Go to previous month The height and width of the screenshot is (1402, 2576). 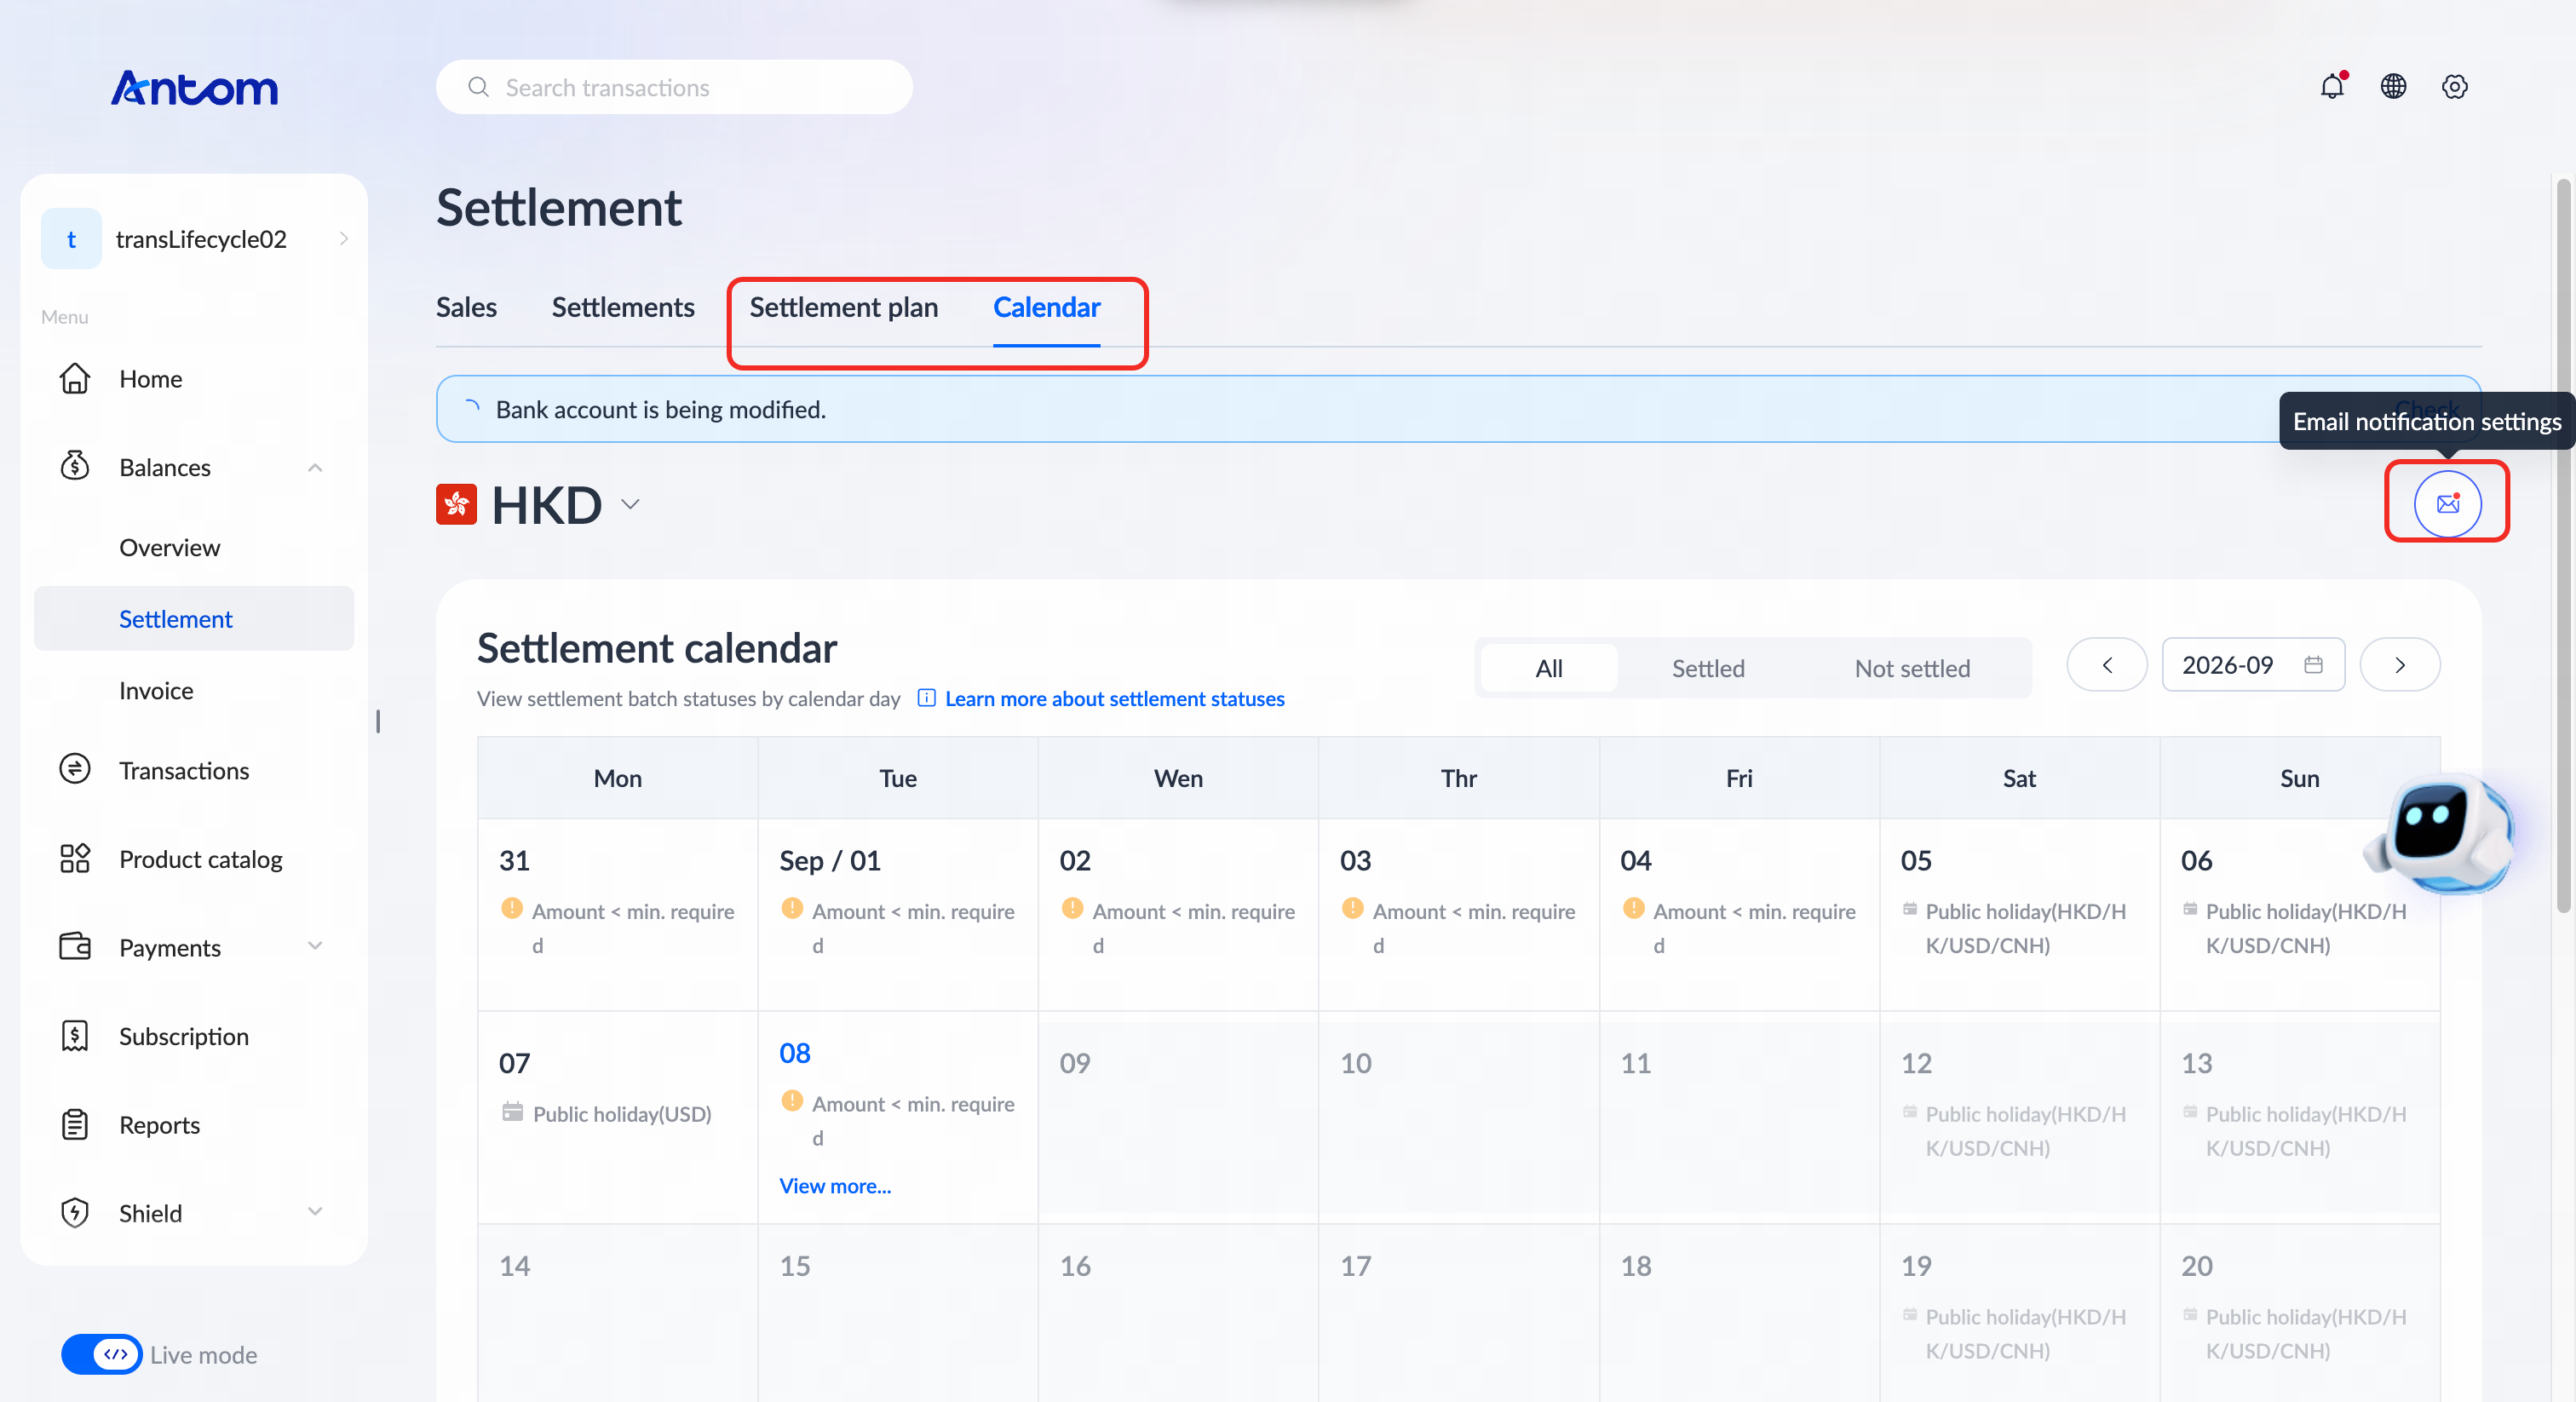point(2106,664)
